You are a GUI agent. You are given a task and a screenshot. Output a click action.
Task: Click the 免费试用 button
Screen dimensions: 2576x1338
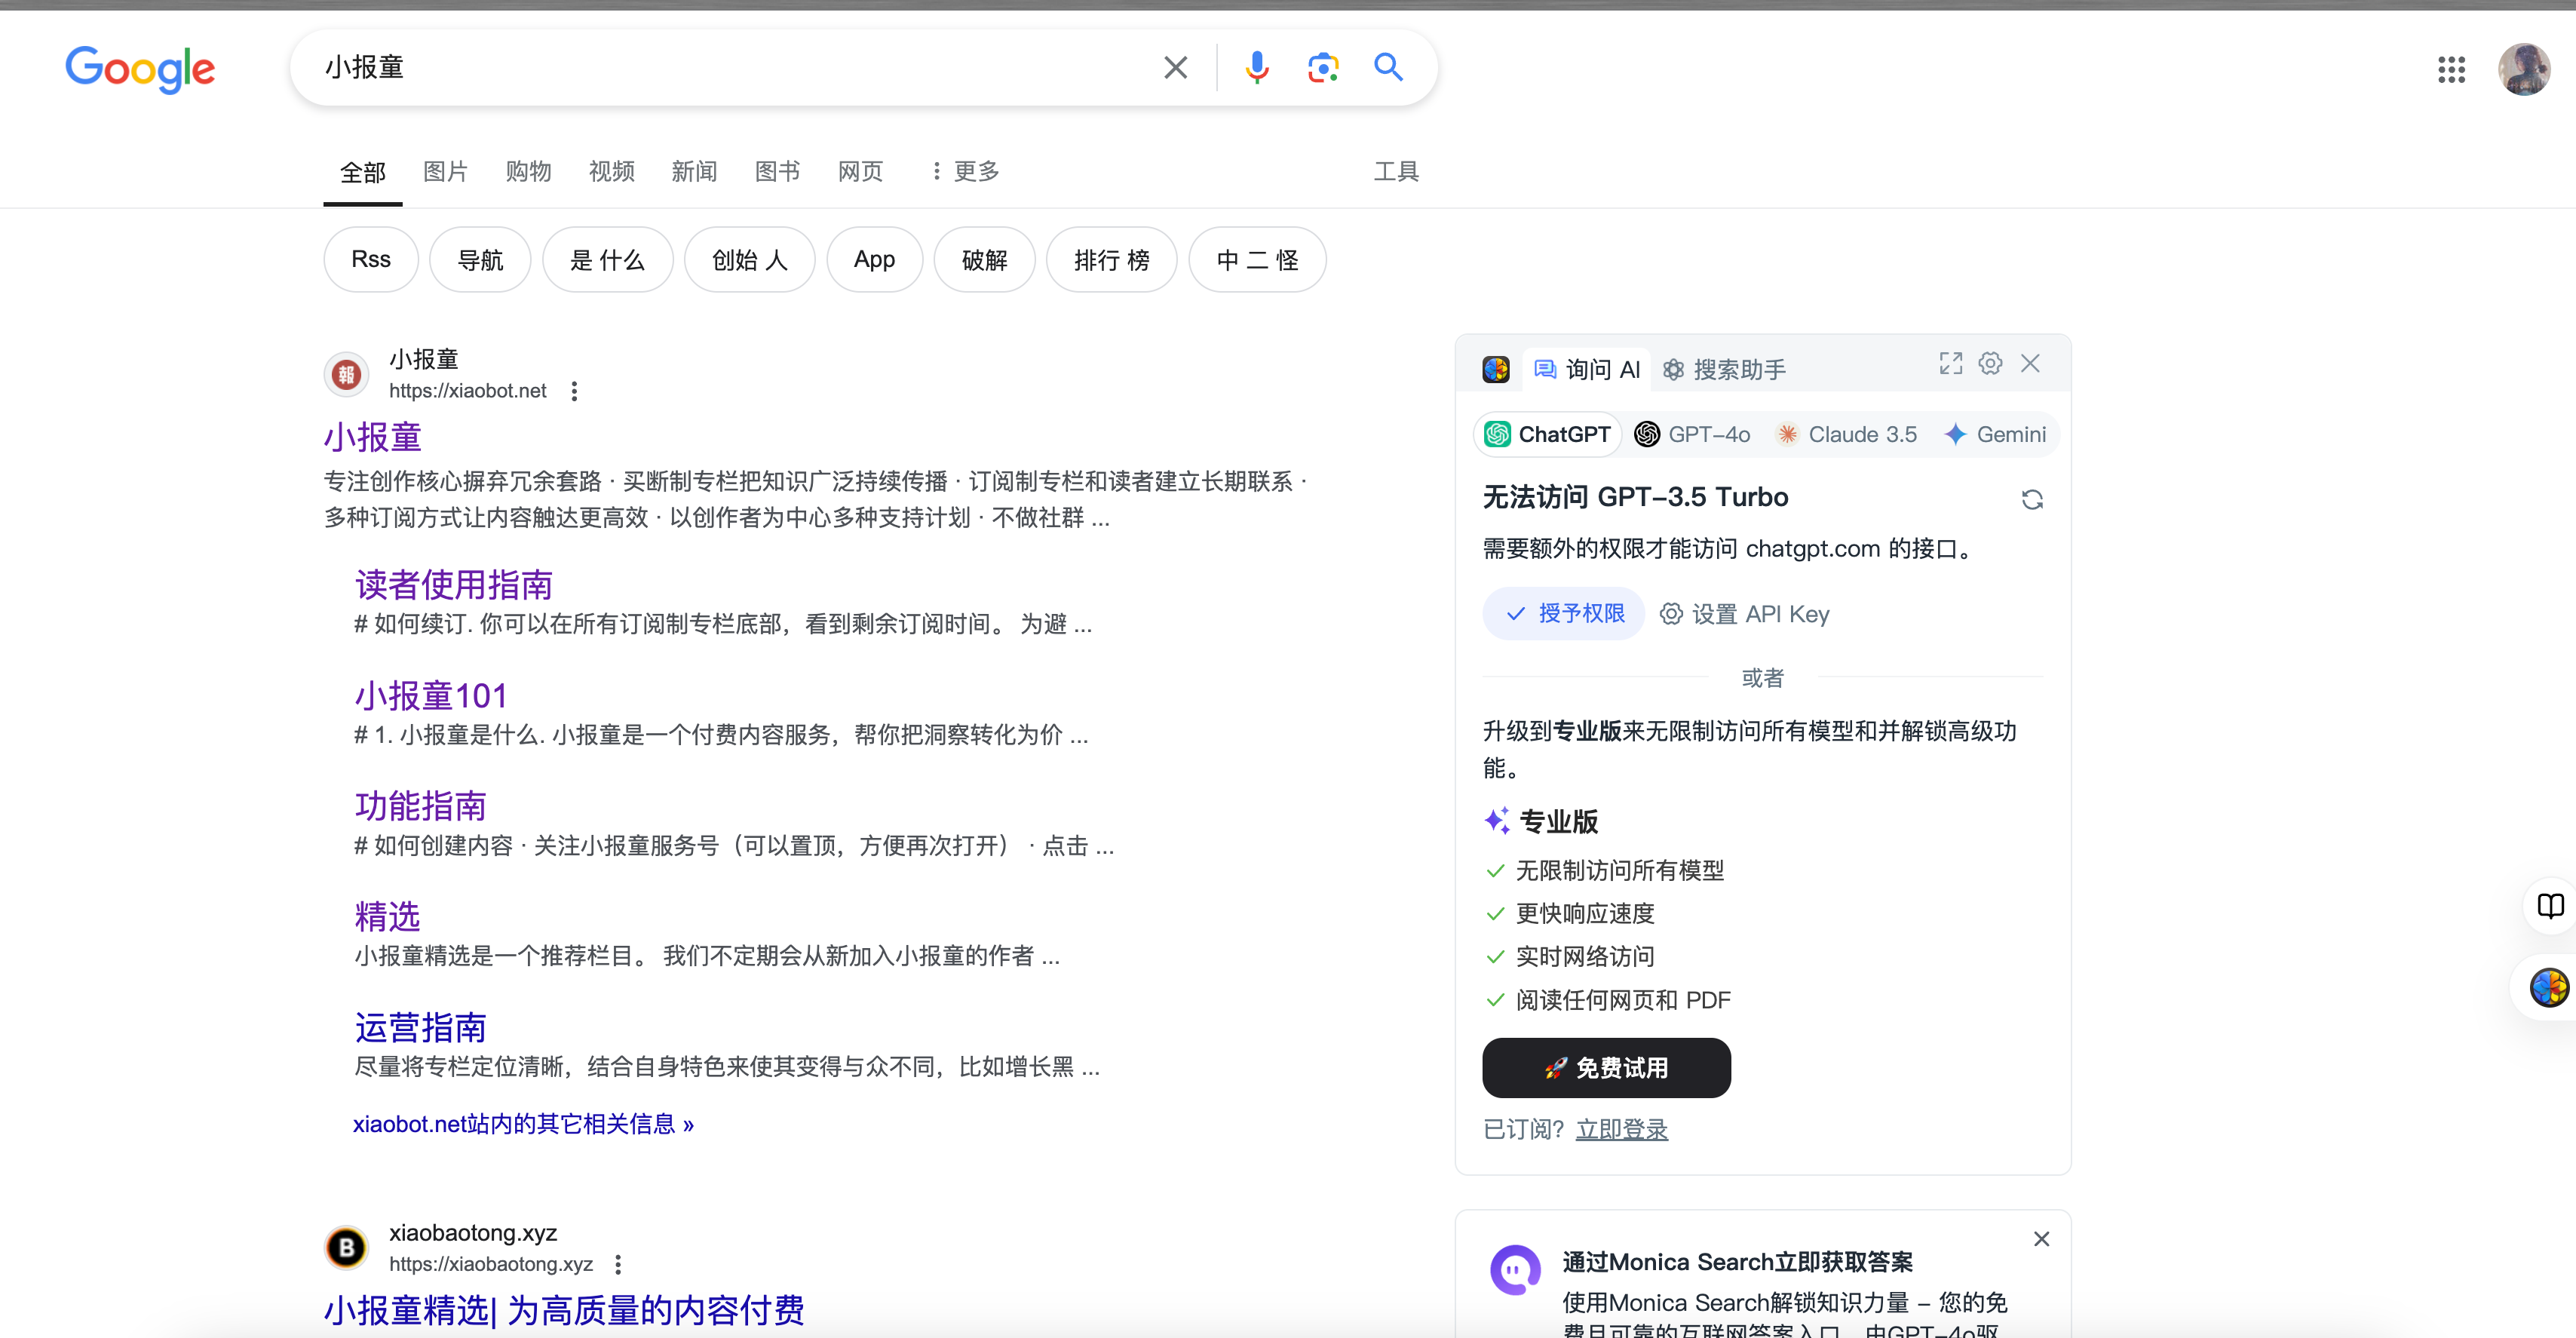click(1606, 1068)
